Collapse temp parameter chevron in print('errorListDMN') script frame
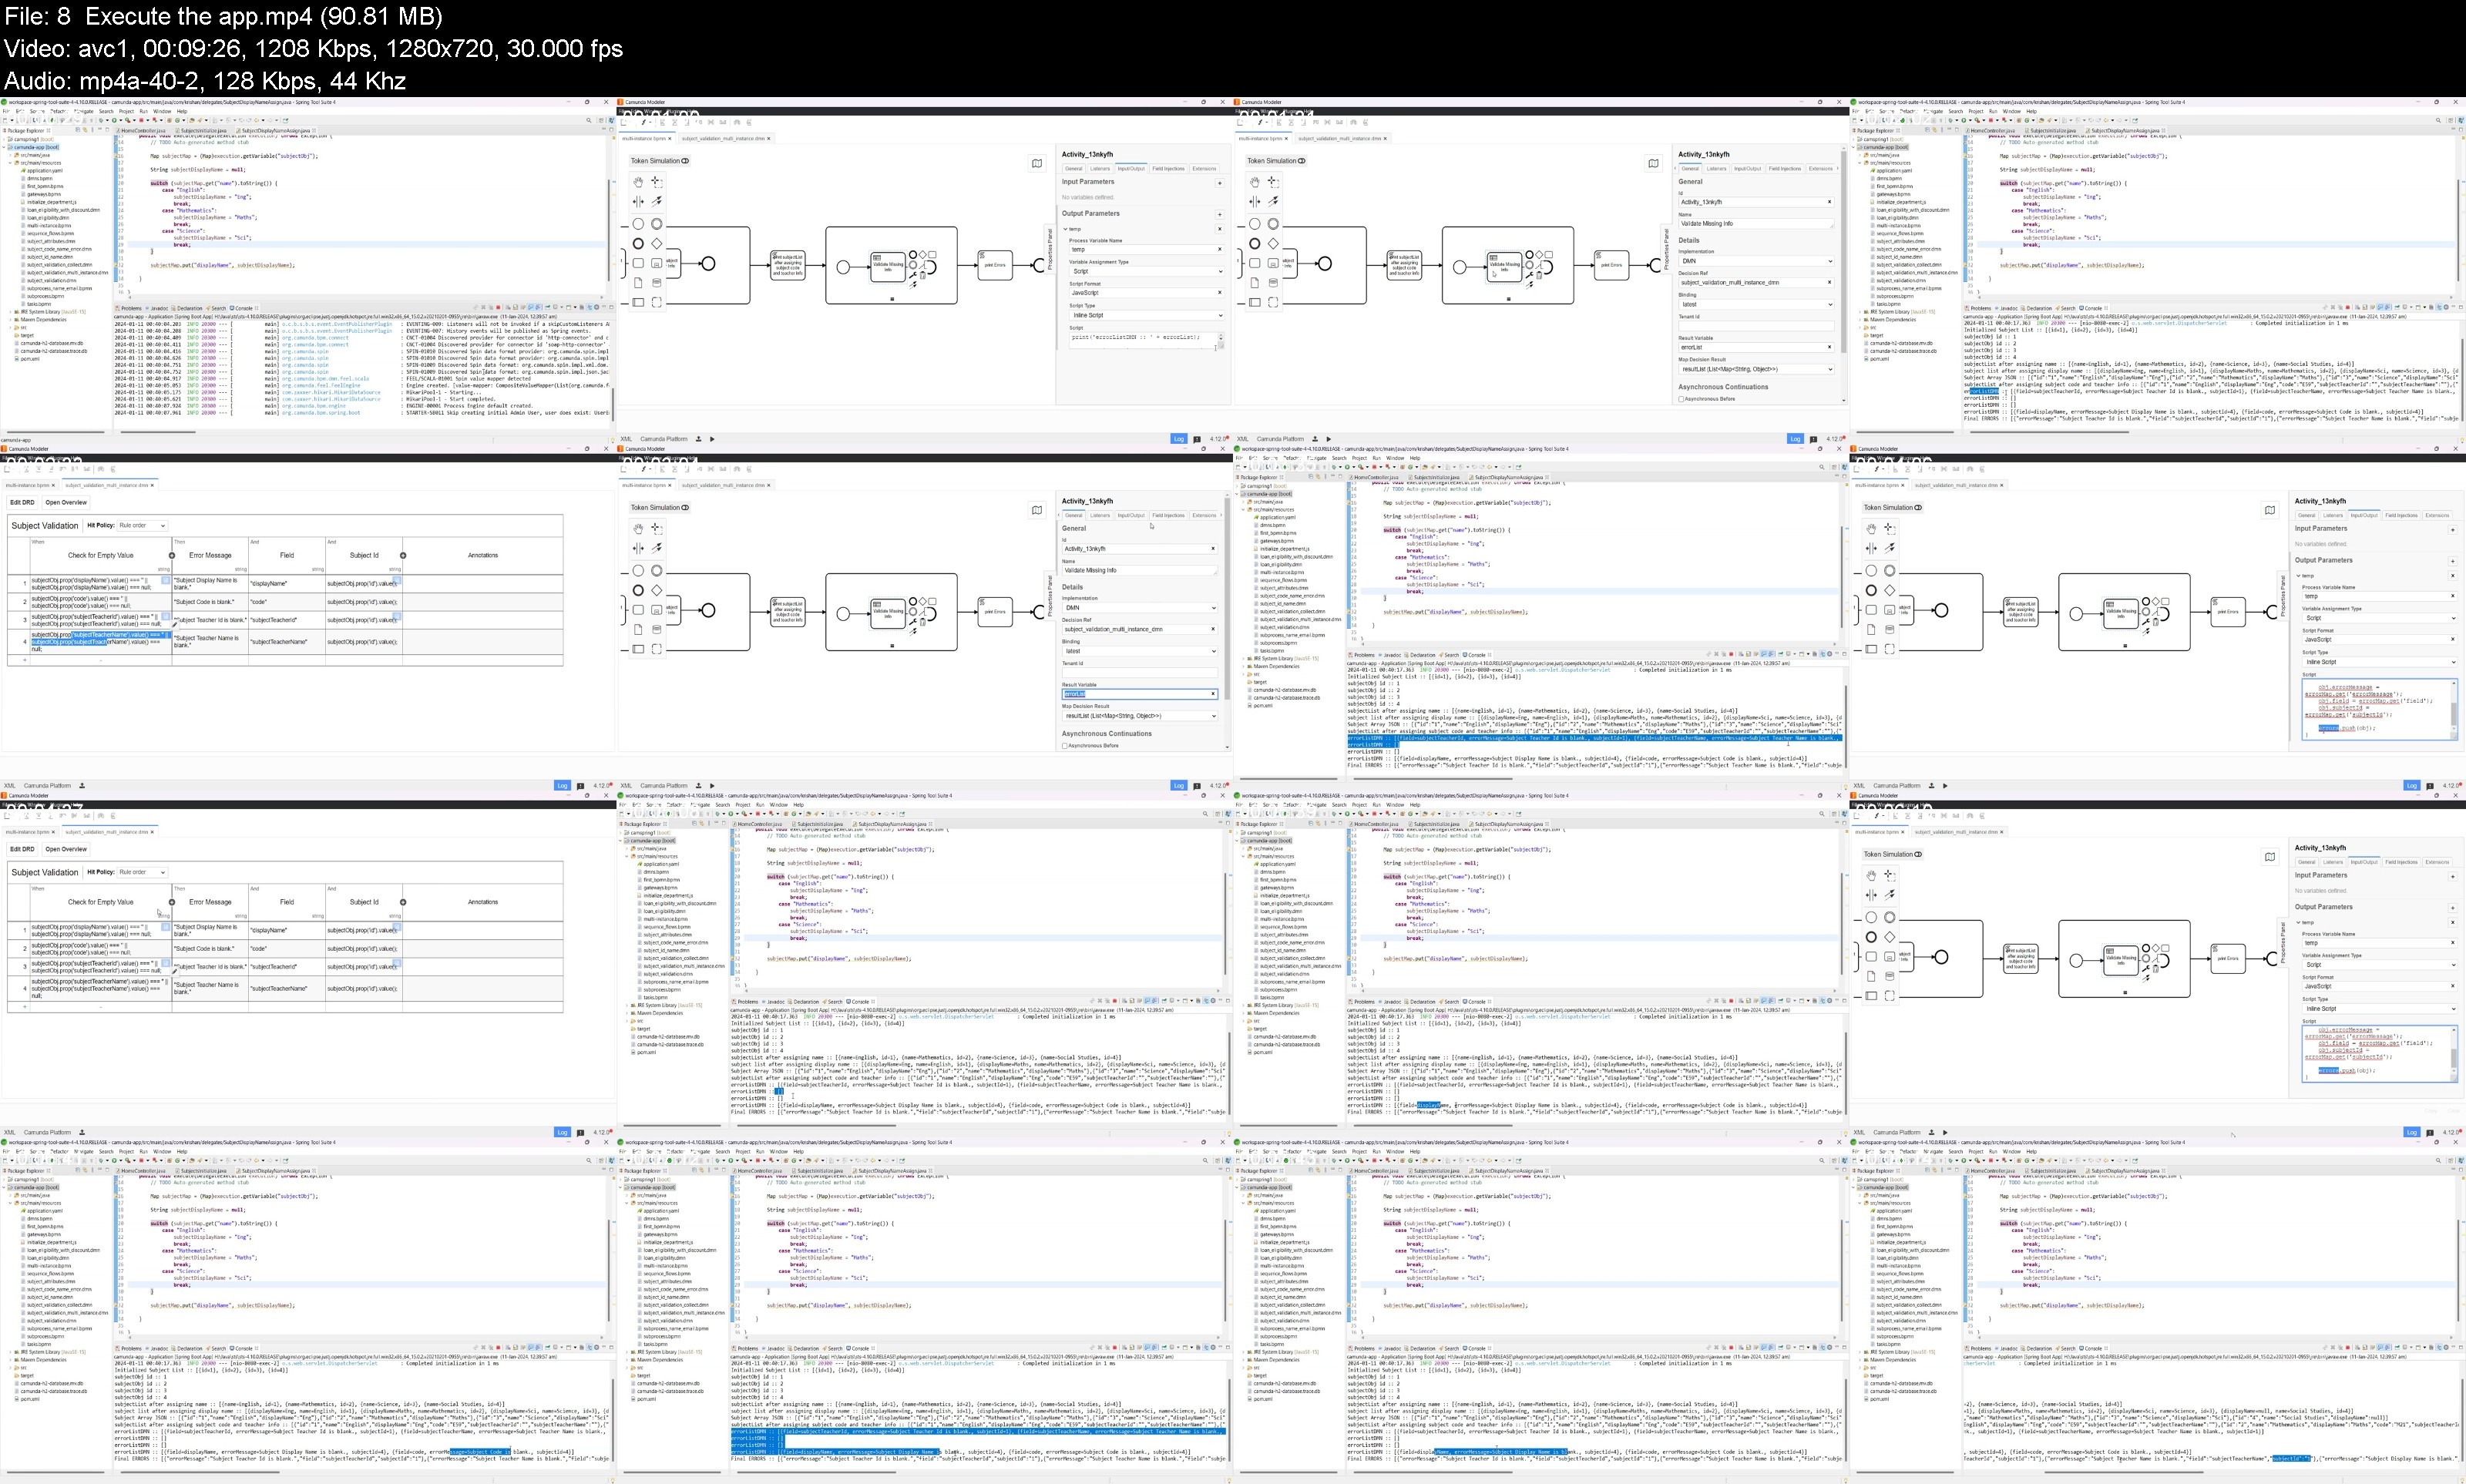This screenshot has width=2466, height=1484. coord(1065,229)
